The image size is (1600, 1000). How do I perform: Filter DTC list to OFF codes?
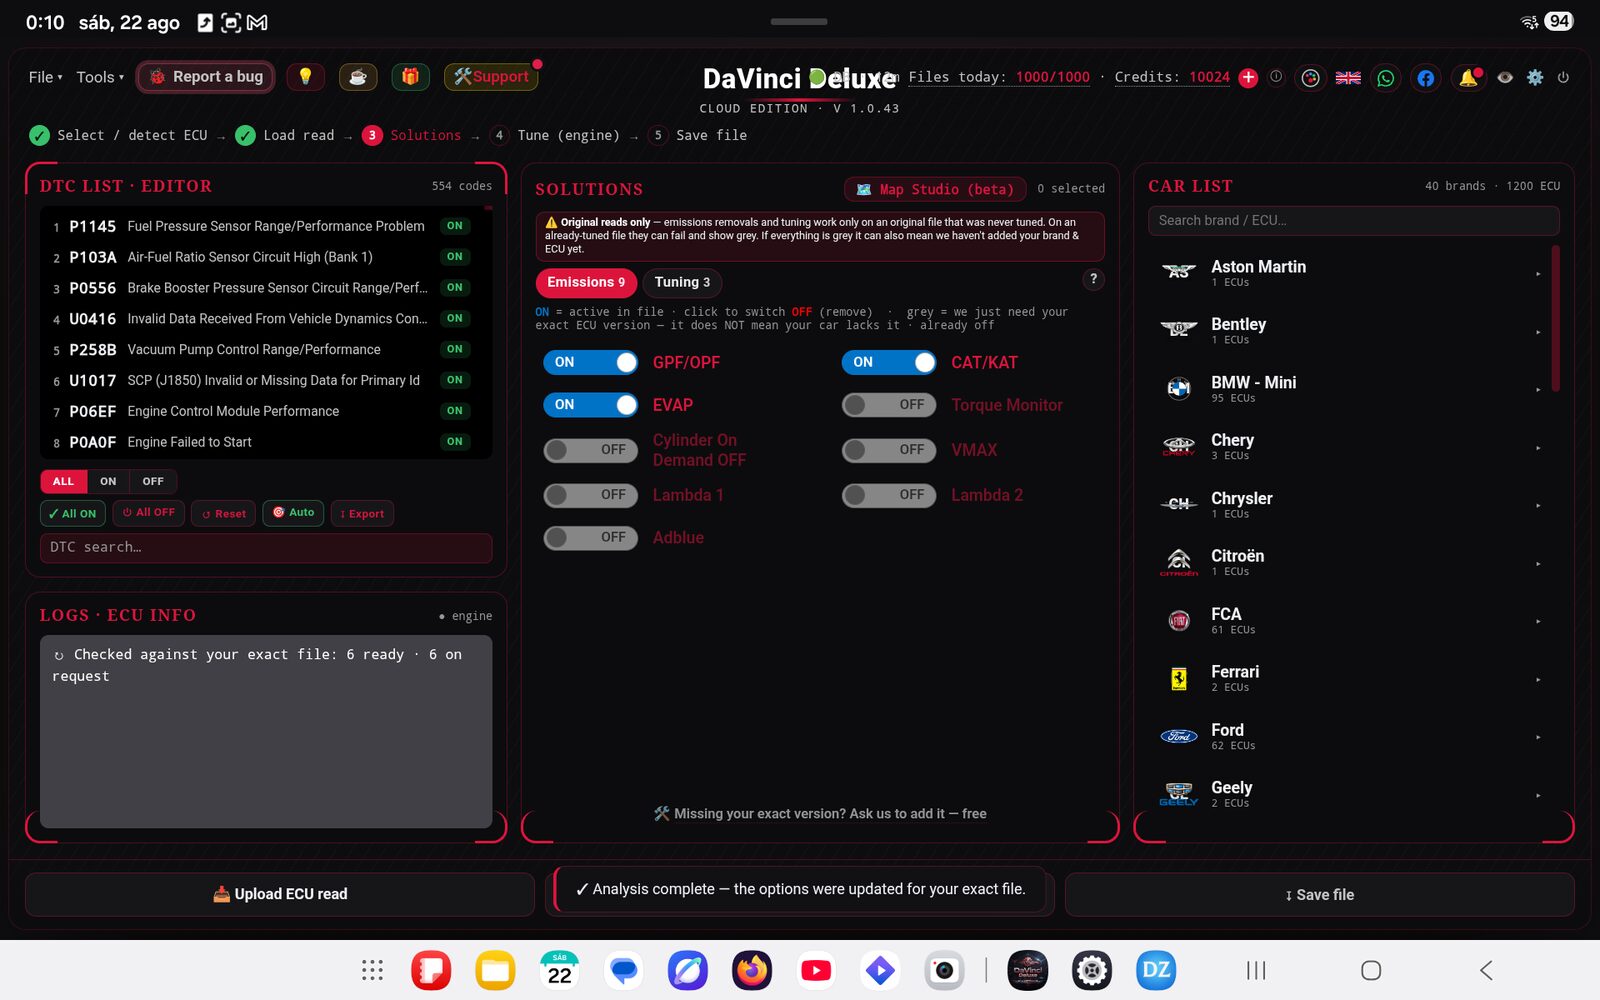(x=153, y=481)
